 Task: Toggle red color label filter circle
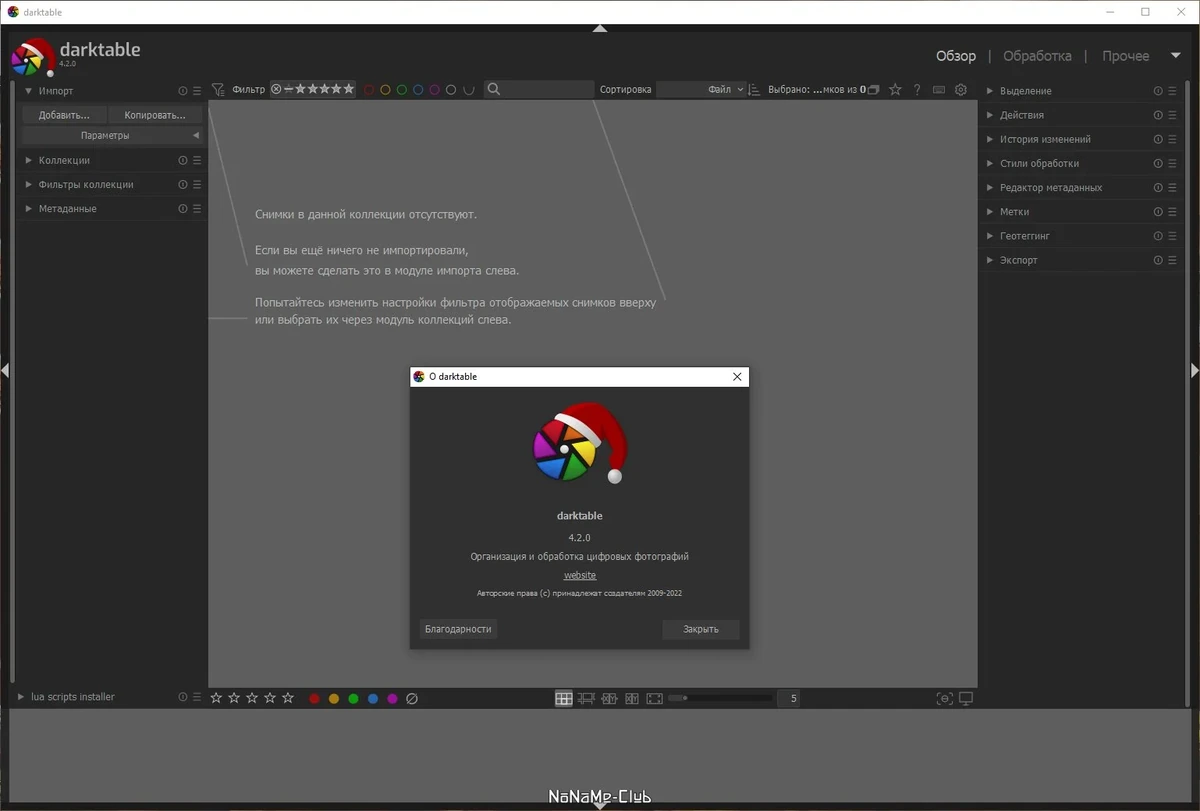[369, 90]
